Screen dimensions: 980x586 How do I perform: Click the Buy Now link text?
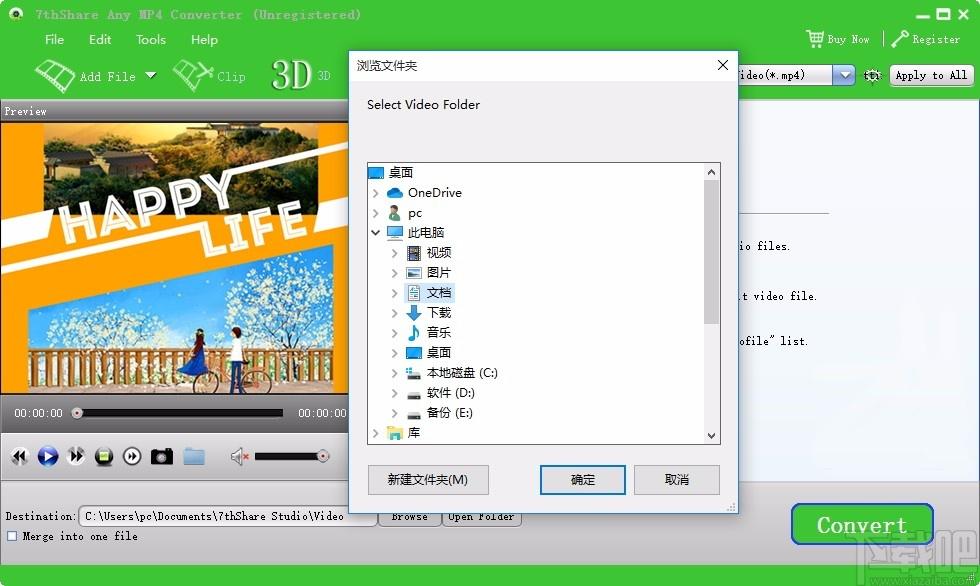(848, 39)
